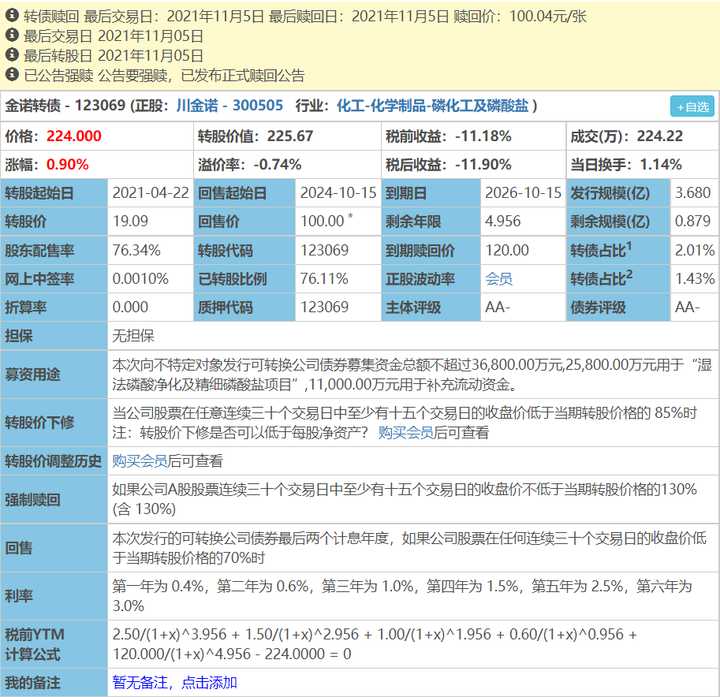Open 会员 link next to 正股波动率
The height and width of the screenshot is (697, 720).
[499, 279]
